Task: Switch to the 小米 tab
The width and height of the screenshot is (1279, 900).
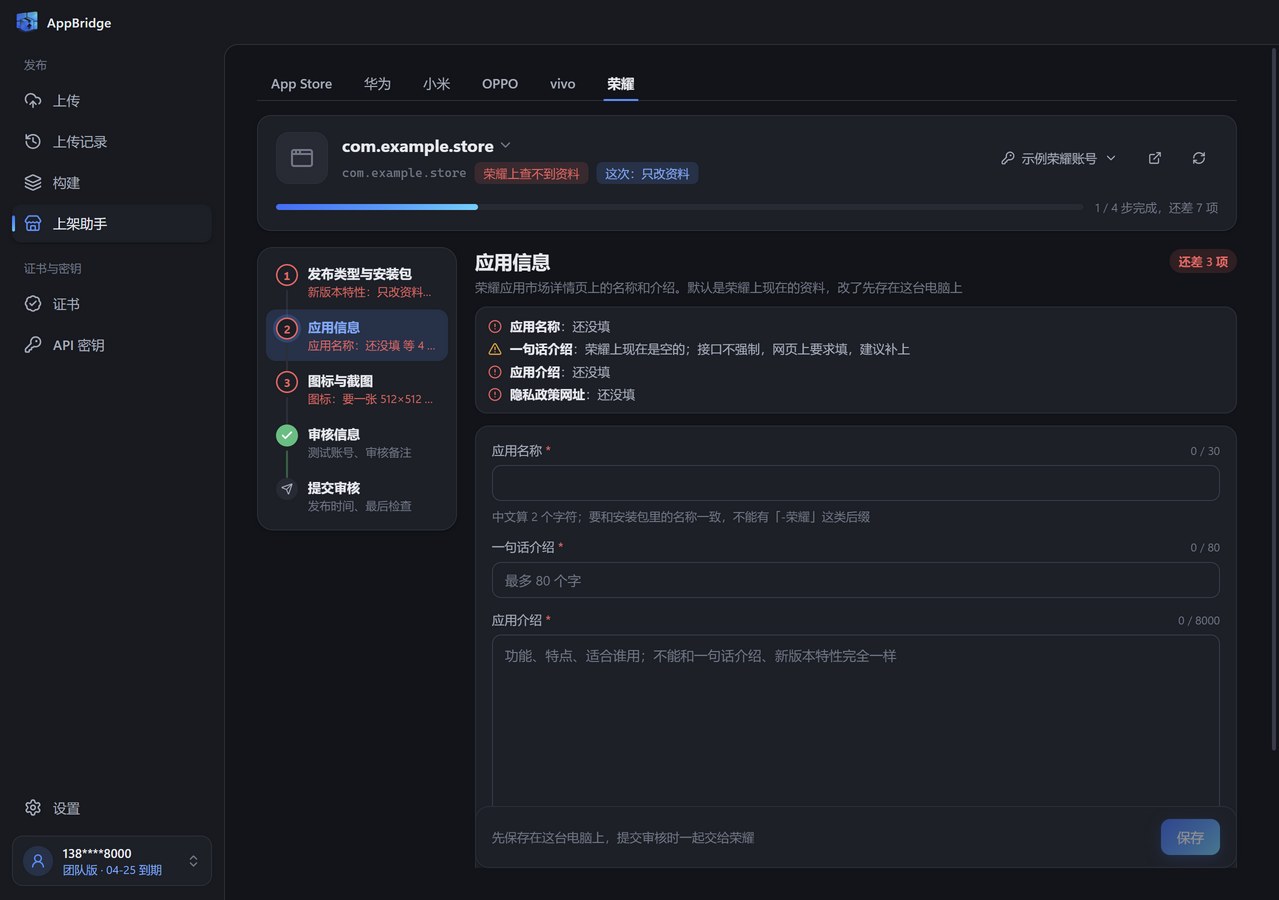Action: tap(436, 84)
